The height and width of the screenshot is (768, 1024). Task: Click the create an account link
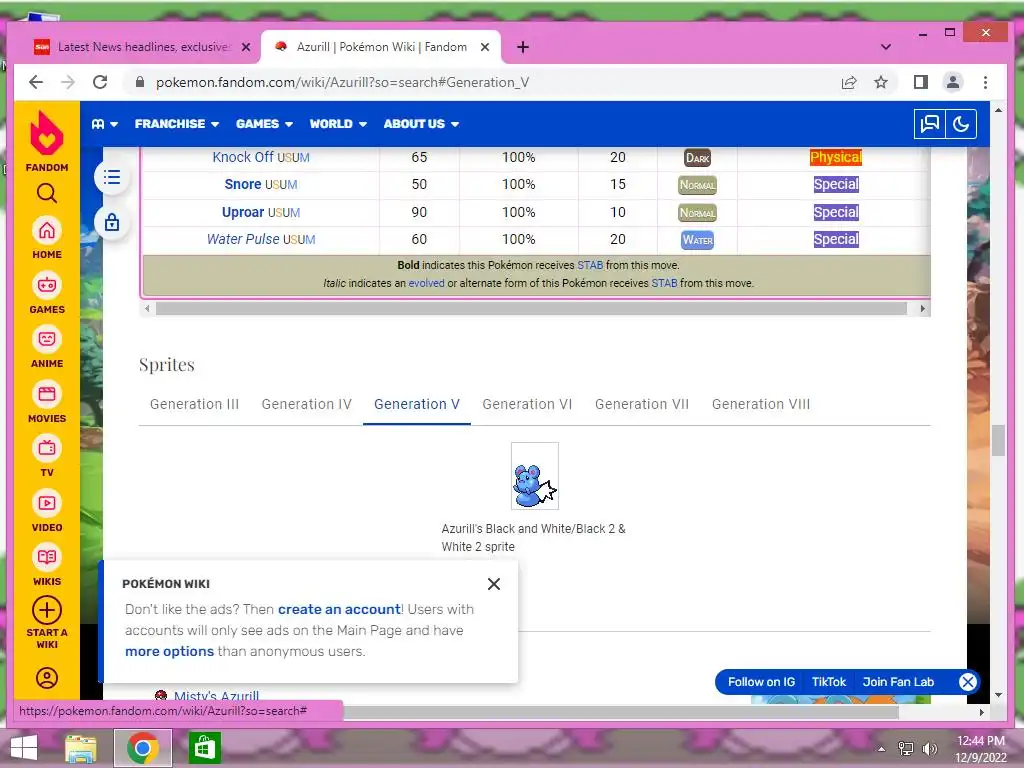[x=339, y=609]
